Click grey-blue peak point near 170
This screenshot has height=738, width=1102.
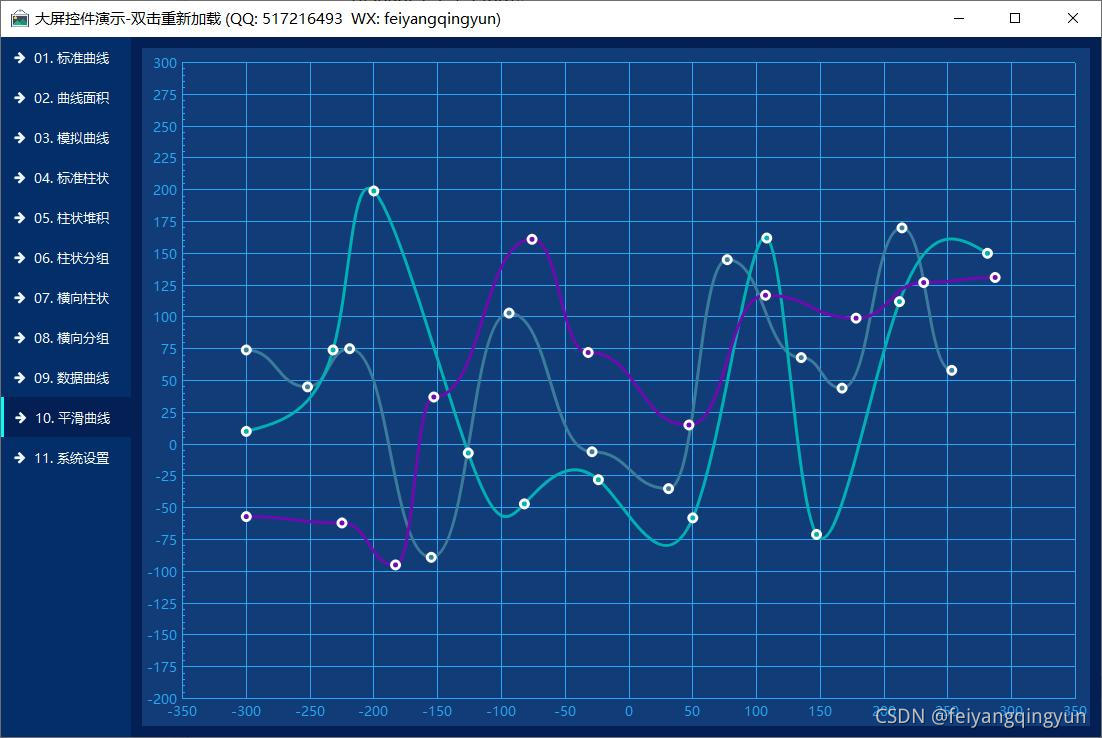pos(902,228)
